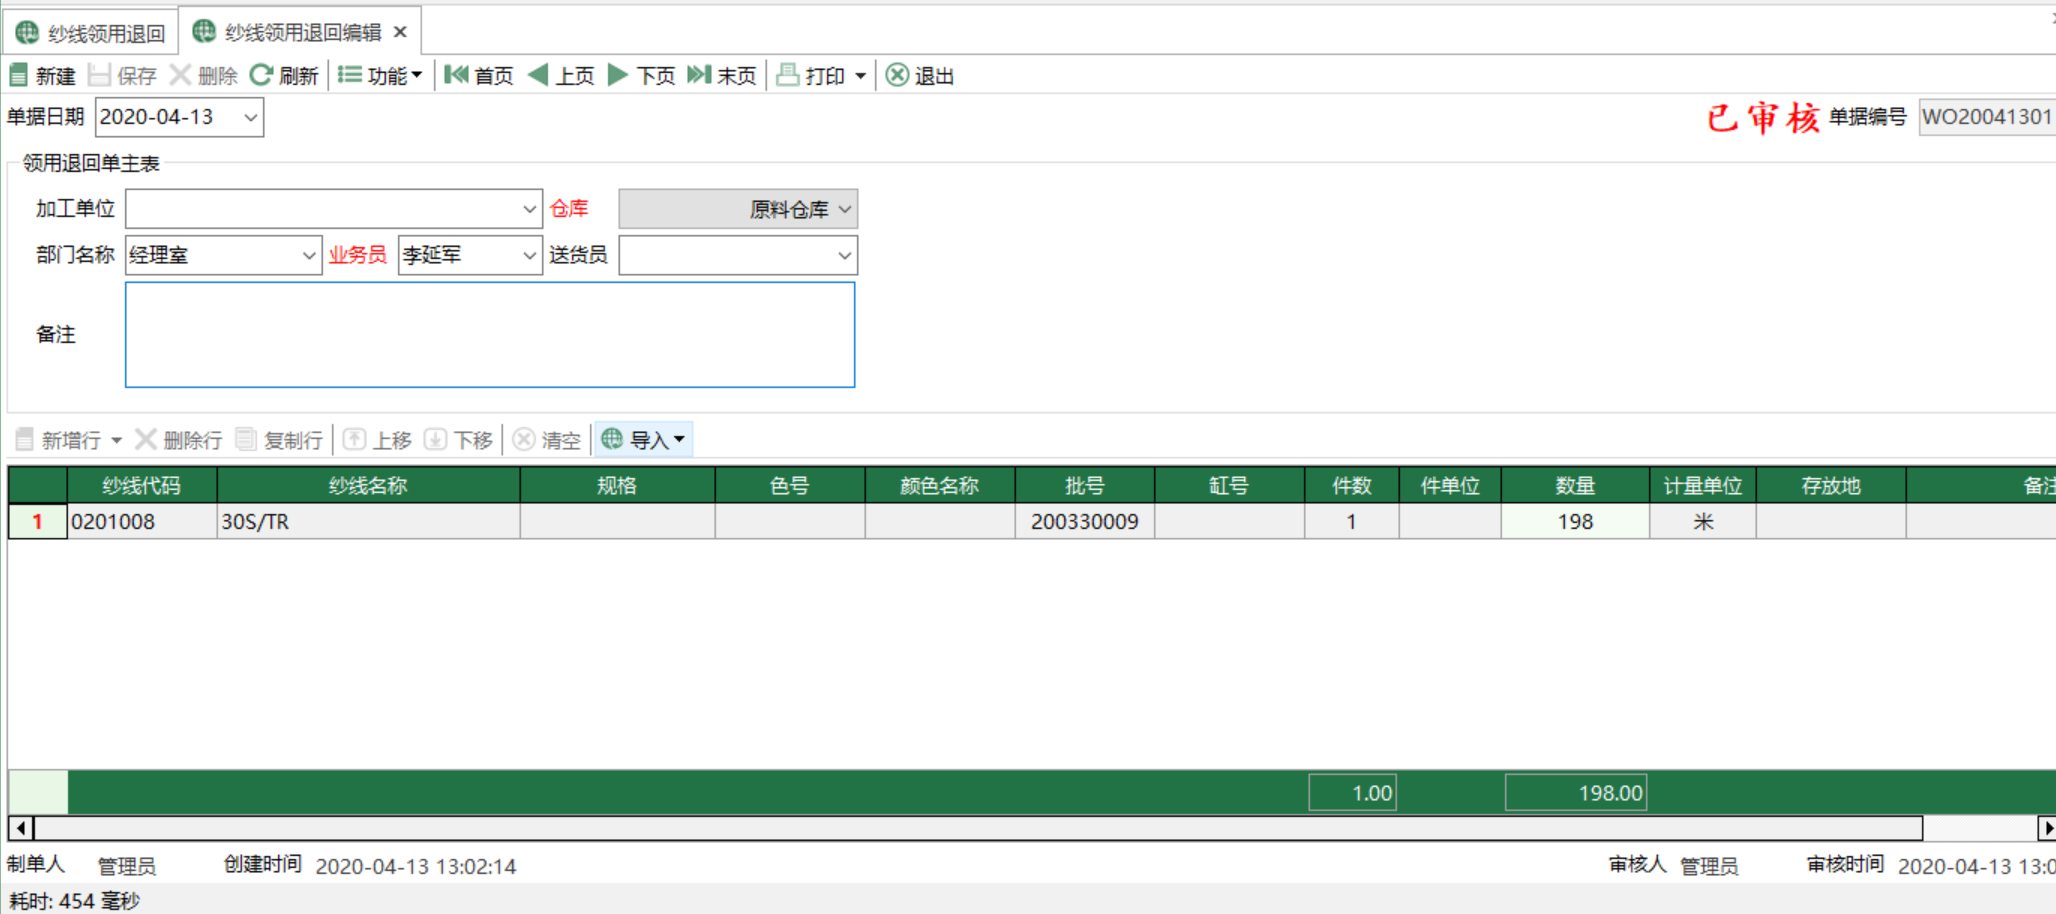Exit with the 退出 button
The height and width of the screenshot is (914, 2056).
[x=920, y=75]
